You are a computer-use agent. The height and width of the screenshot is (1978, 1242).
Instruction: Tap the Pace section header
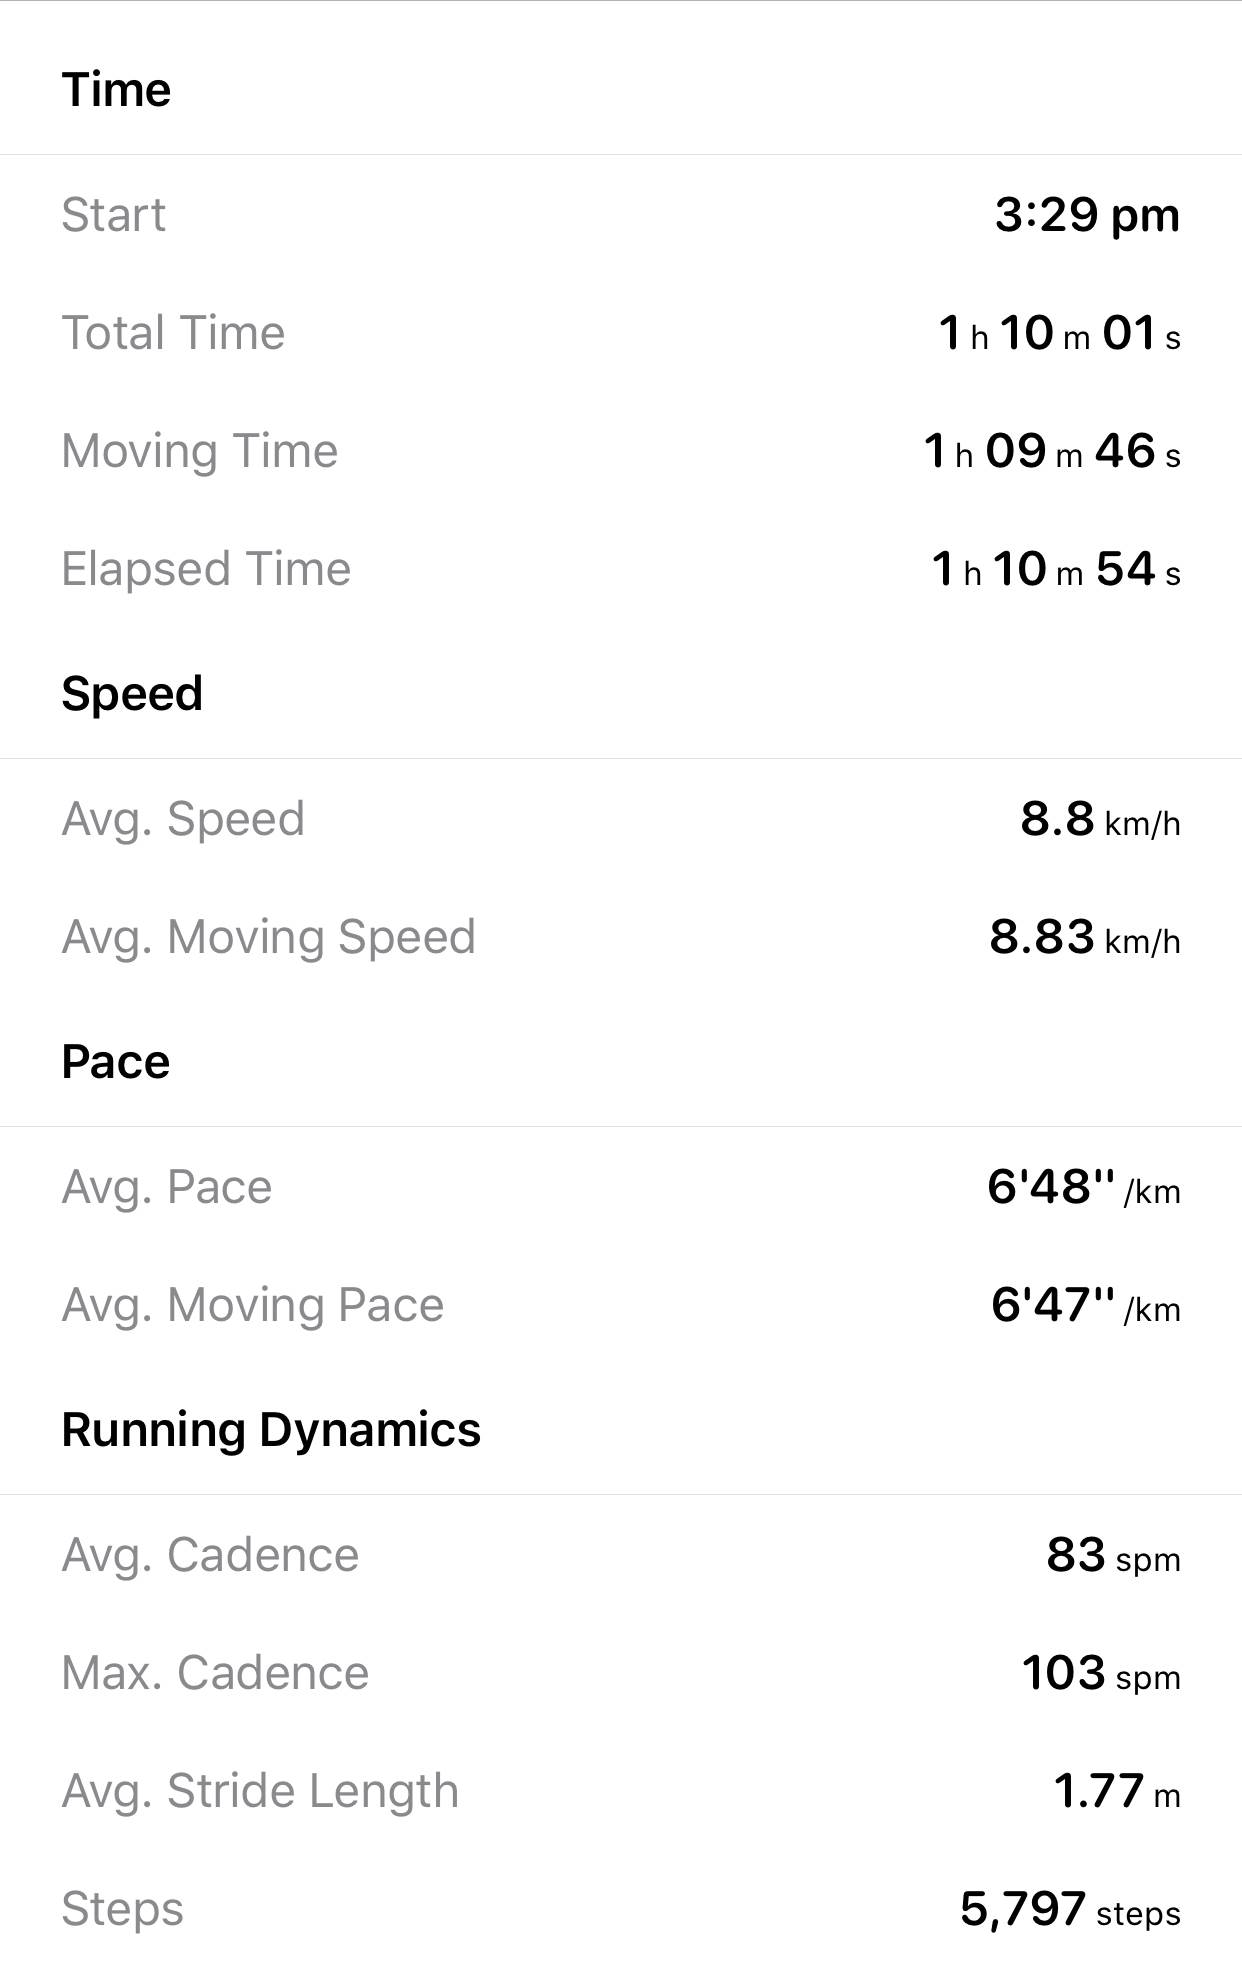tap(116, 1062)
